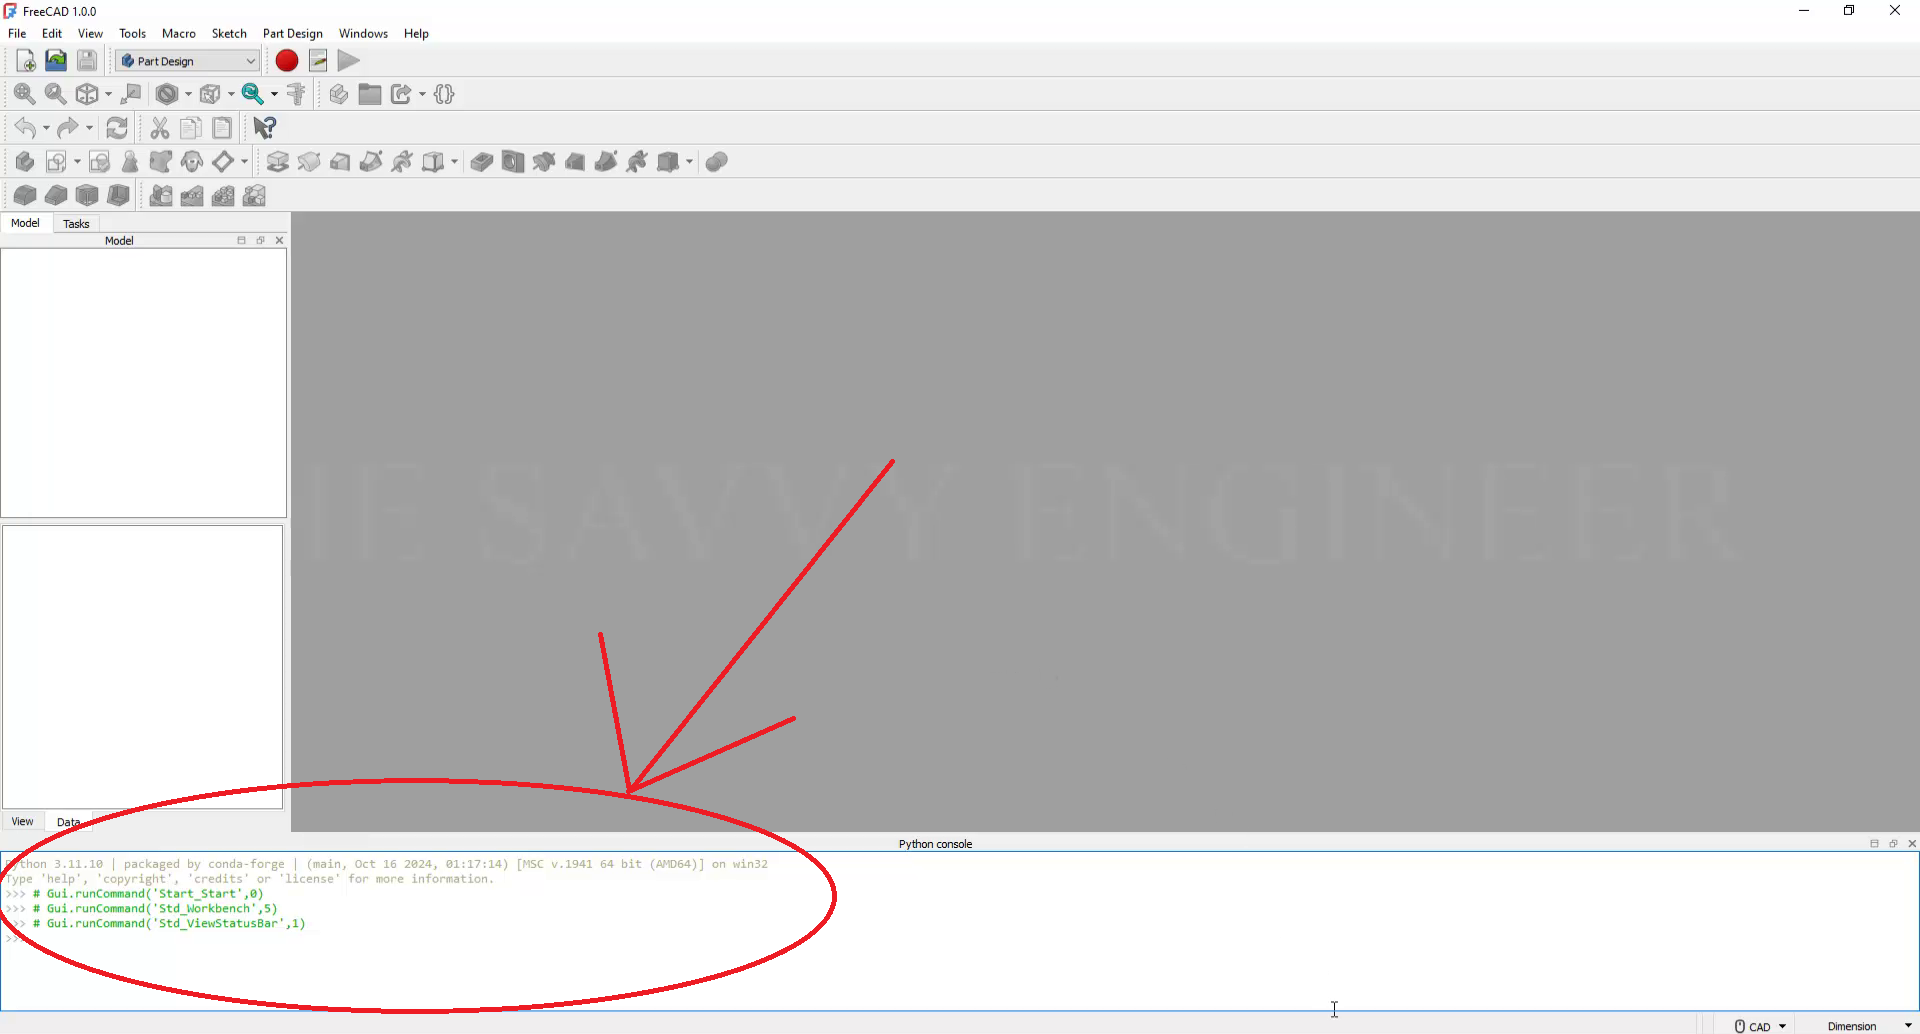Click the Boolean operation icon
The image size is (1920, 1034).
pos(716,162)
